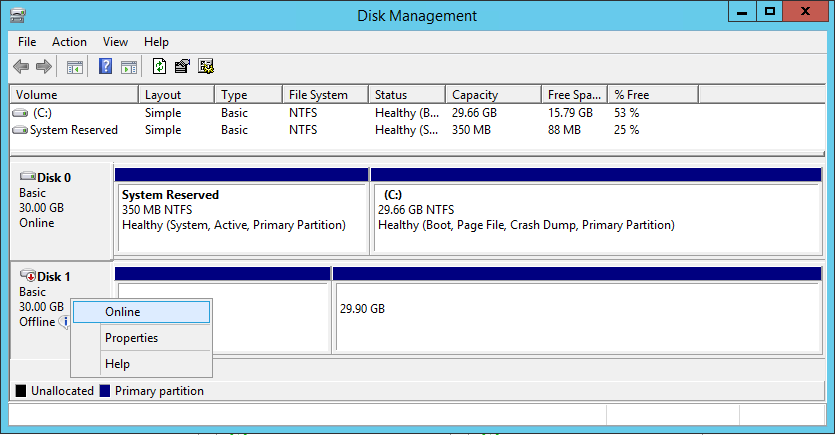Sort by the Type column header

249,95
